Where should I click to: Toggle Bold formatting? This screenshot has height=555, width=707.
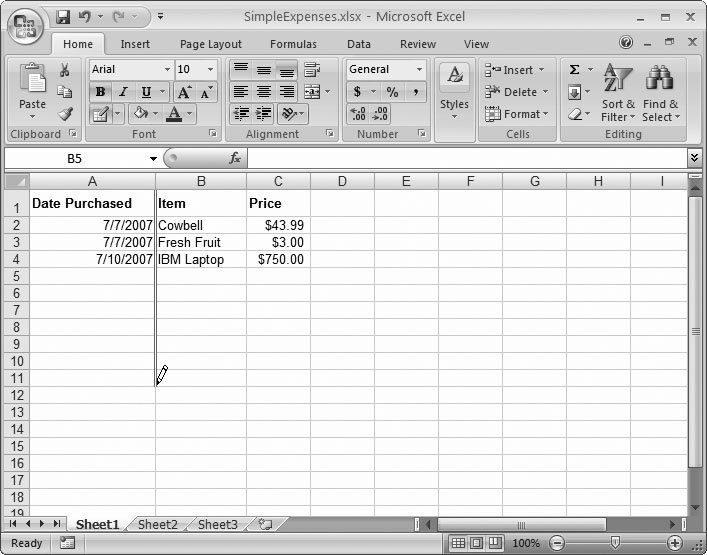tap(101, 92)
